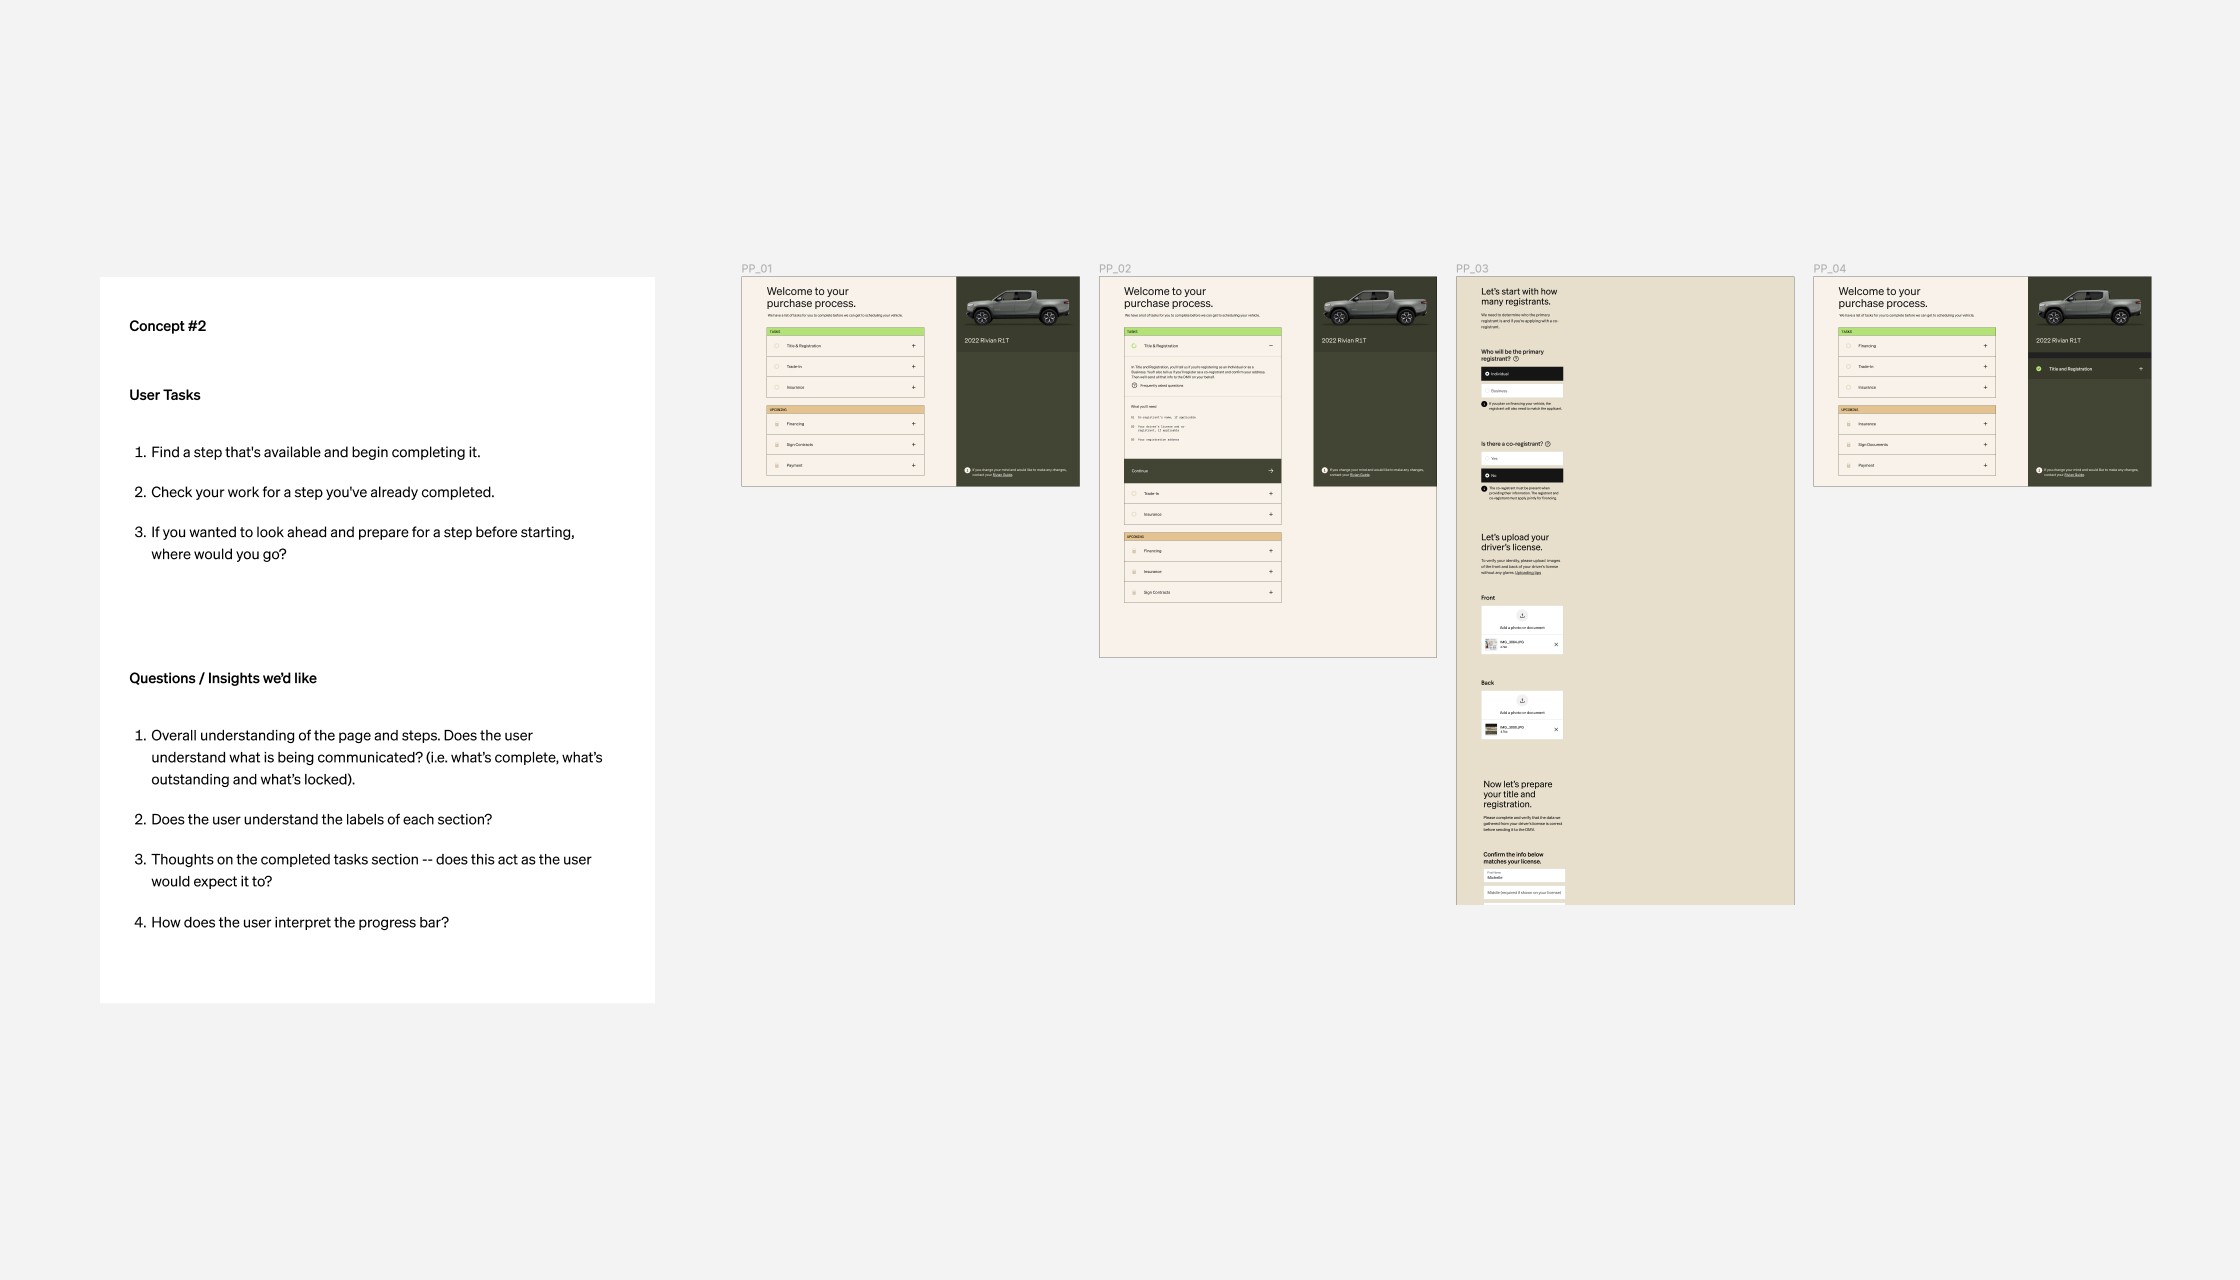The height and width of the screenshot is (1280, 2240).
Task: Select the PP_01 frame label
Action: (x=756, y=269)
